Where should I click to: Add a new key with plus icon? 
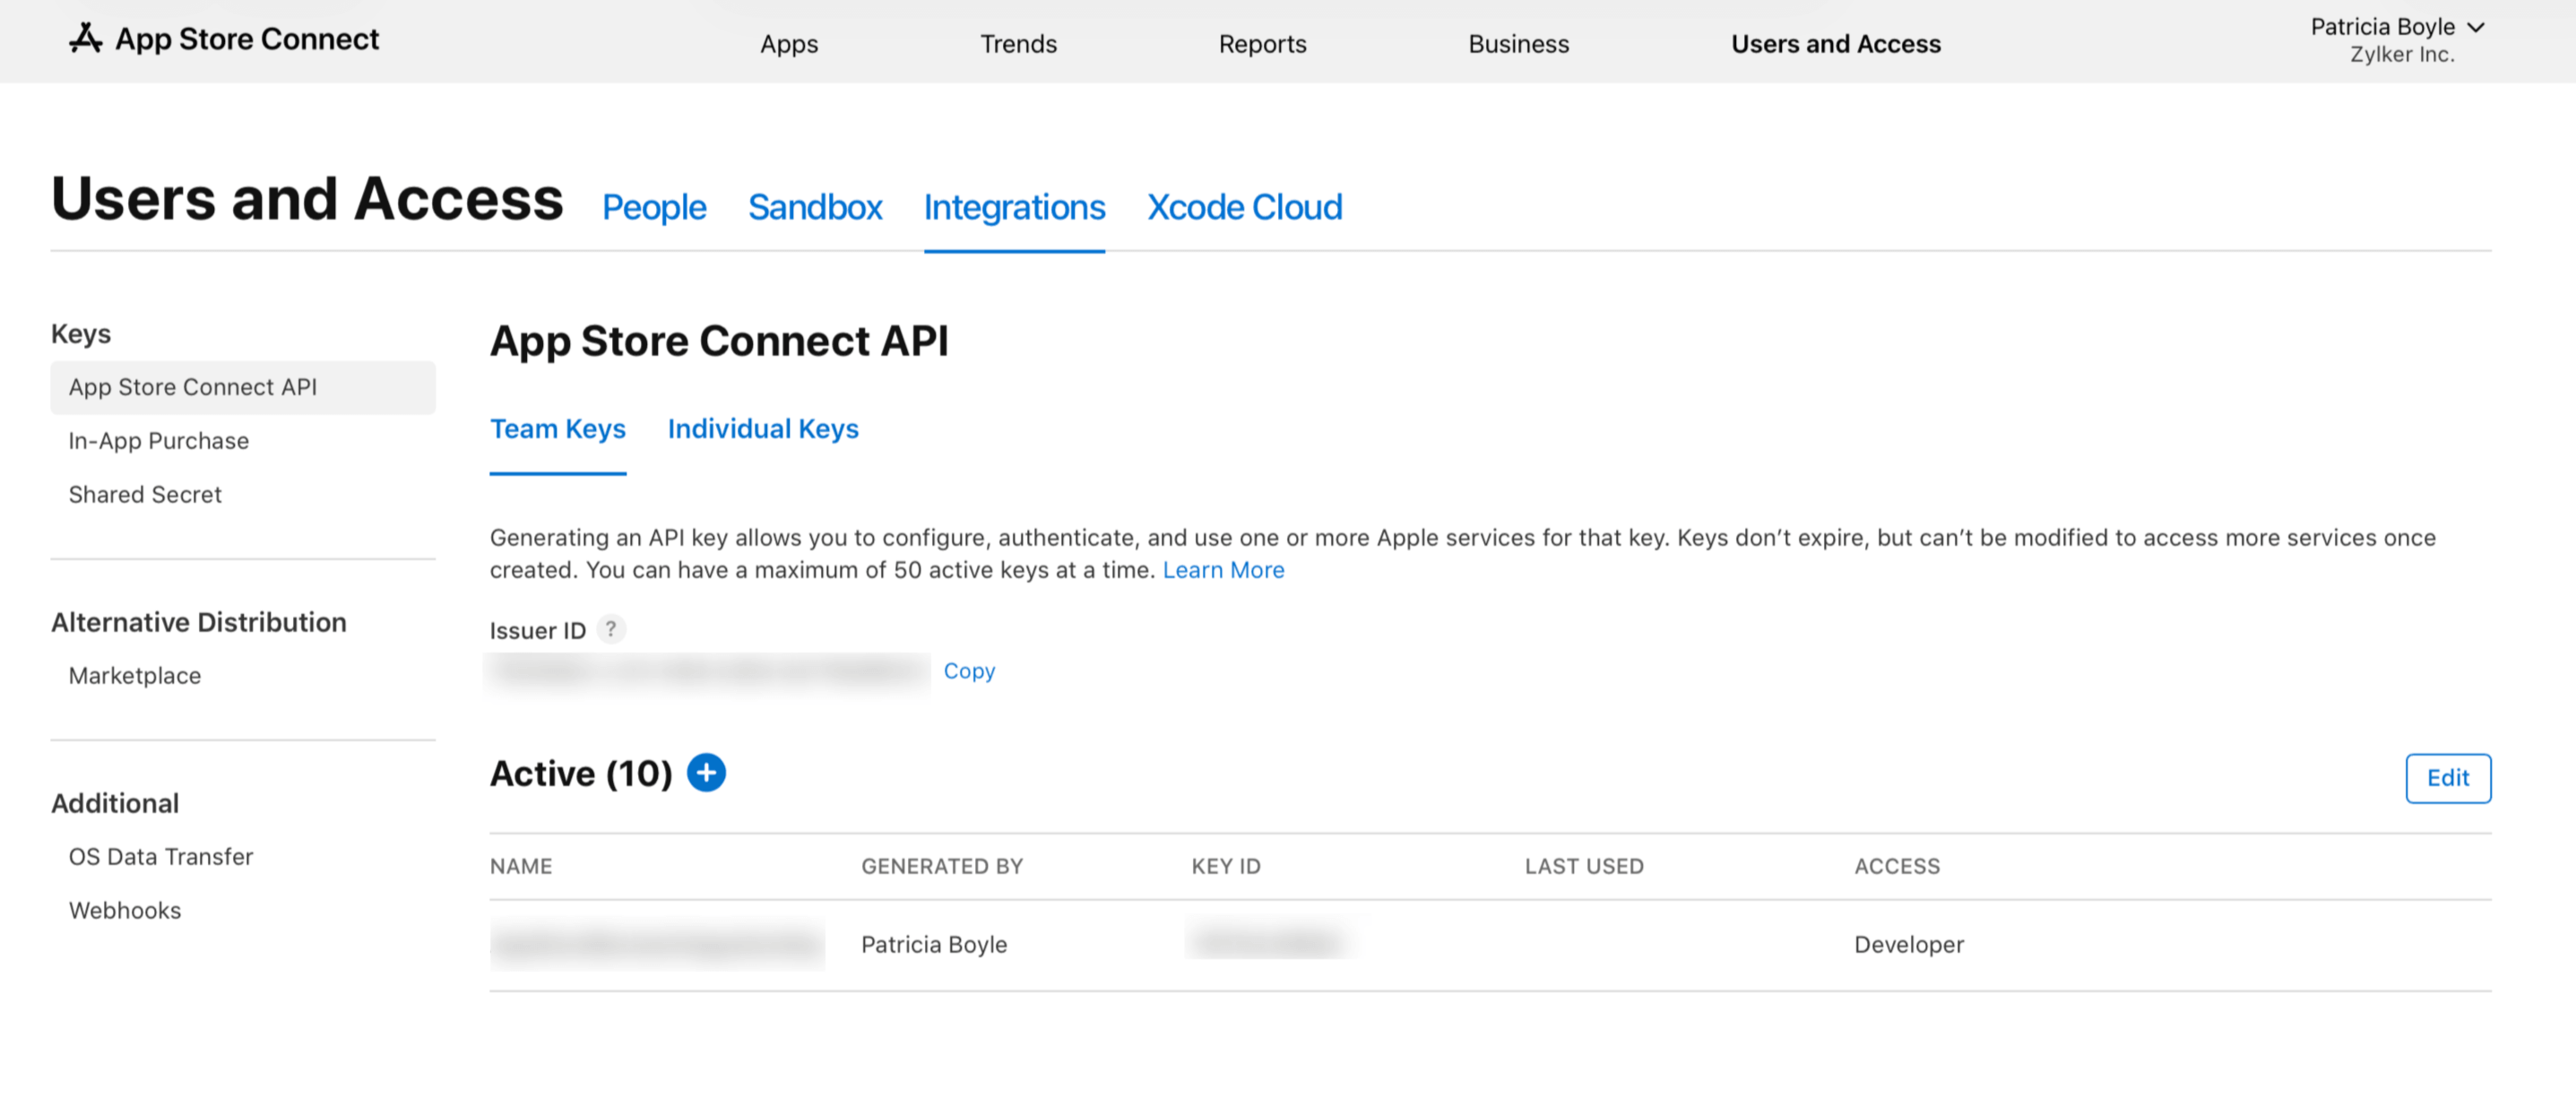706,773
